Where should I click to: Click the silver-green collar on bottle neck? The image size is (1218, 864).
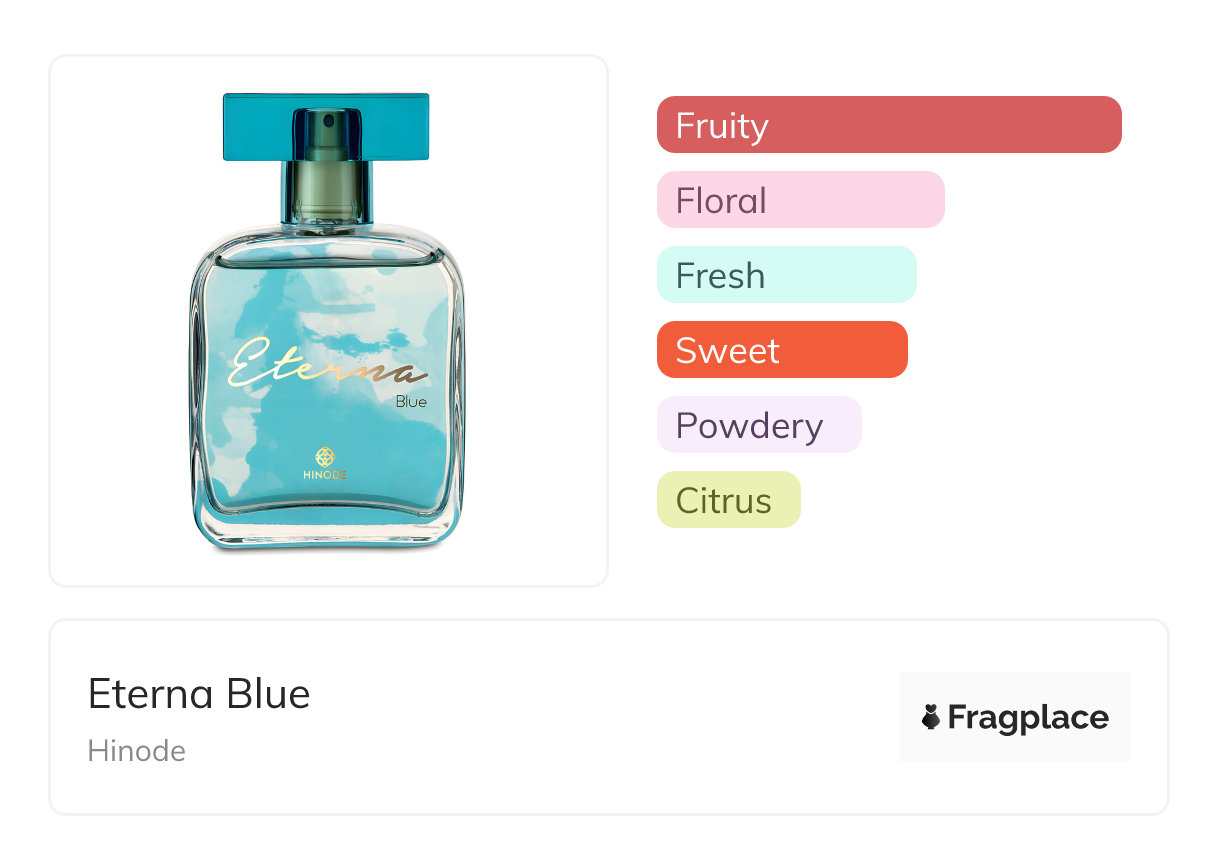click(x=326, y=190)
